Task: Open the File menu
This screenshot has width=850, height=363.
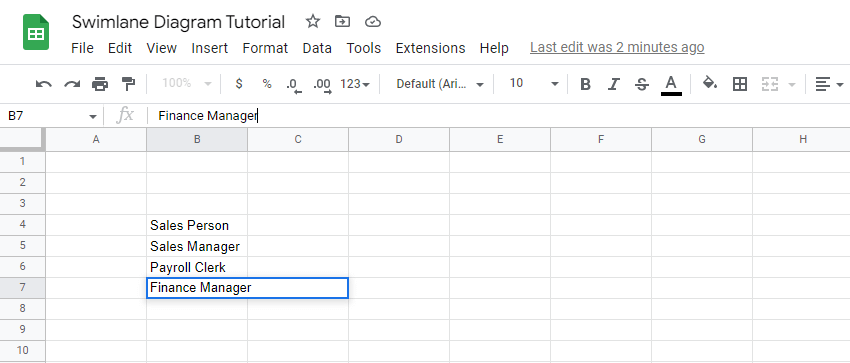Action: click(x=82, y=48)
